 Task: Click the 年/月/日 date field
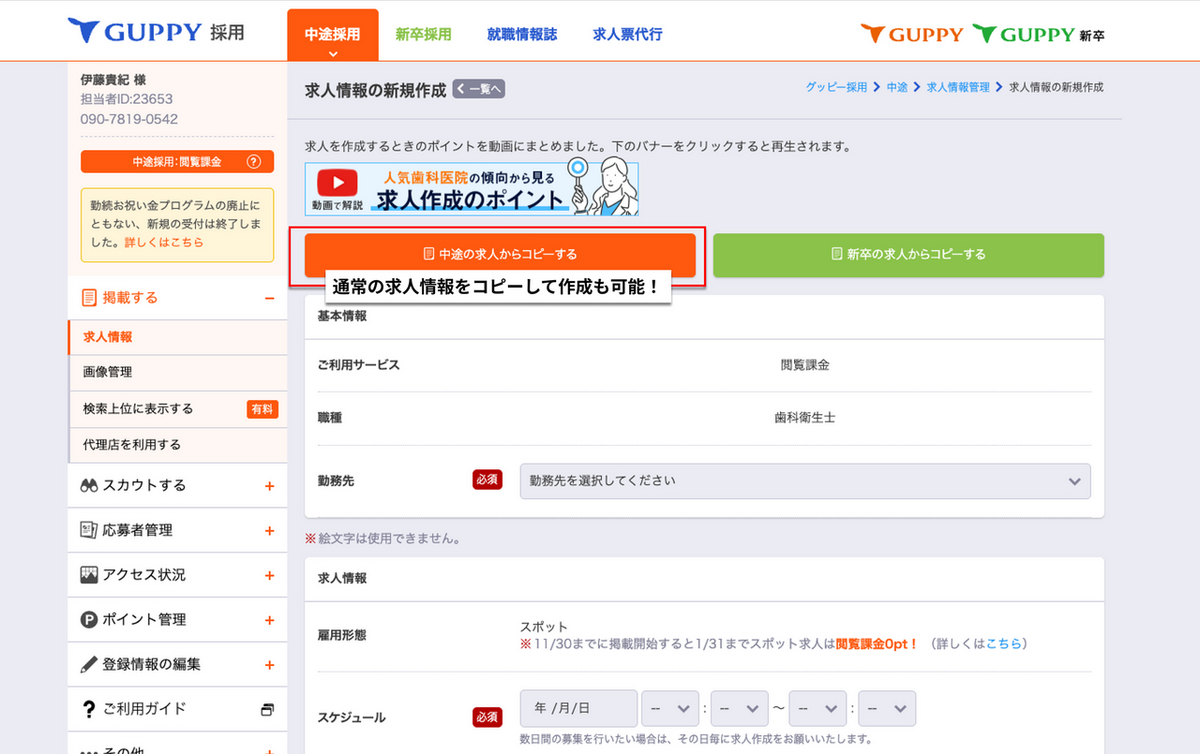[579, 709]
